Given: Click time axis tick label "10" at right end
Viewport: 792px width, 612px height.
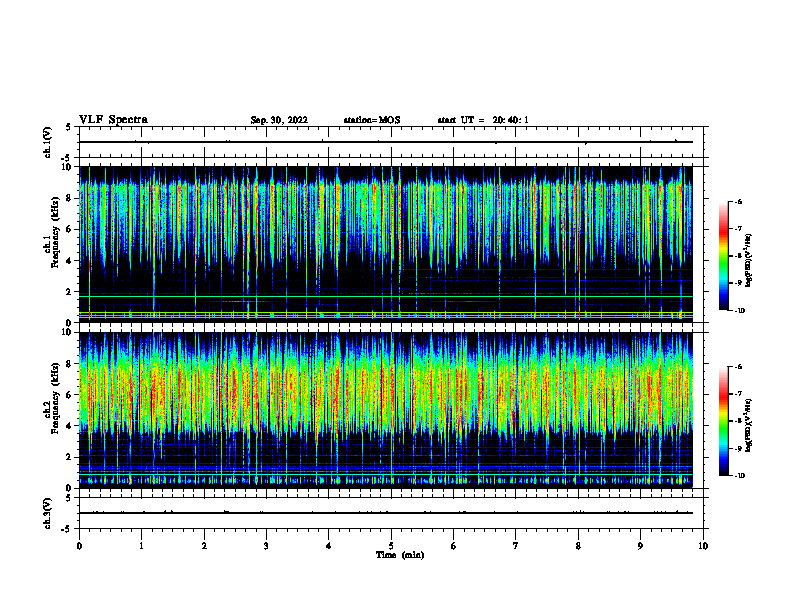Looking at the screenshot, I should pos(703,546).
